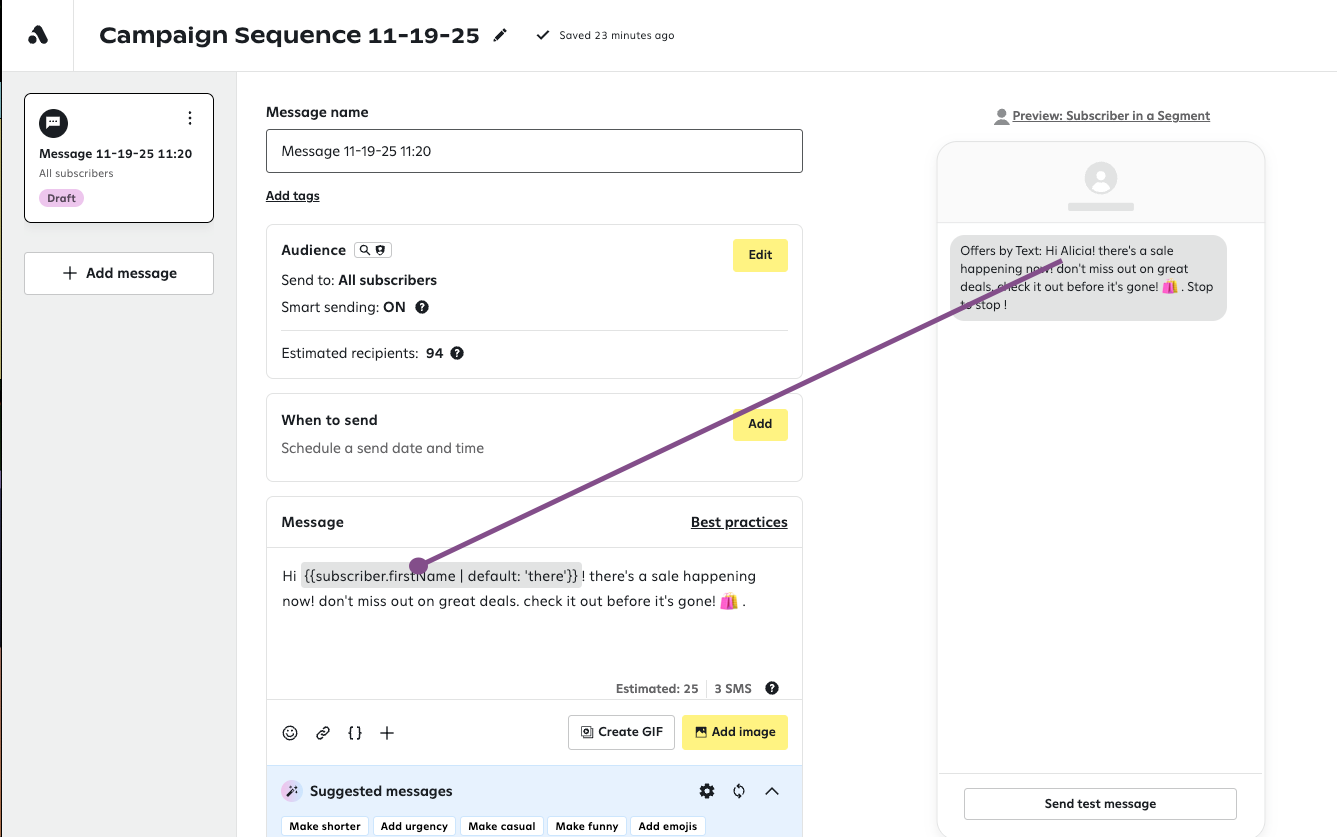Click the plus icon in message toolbar
Viewport: 1337px width, 837px height.
pos(387,733)
